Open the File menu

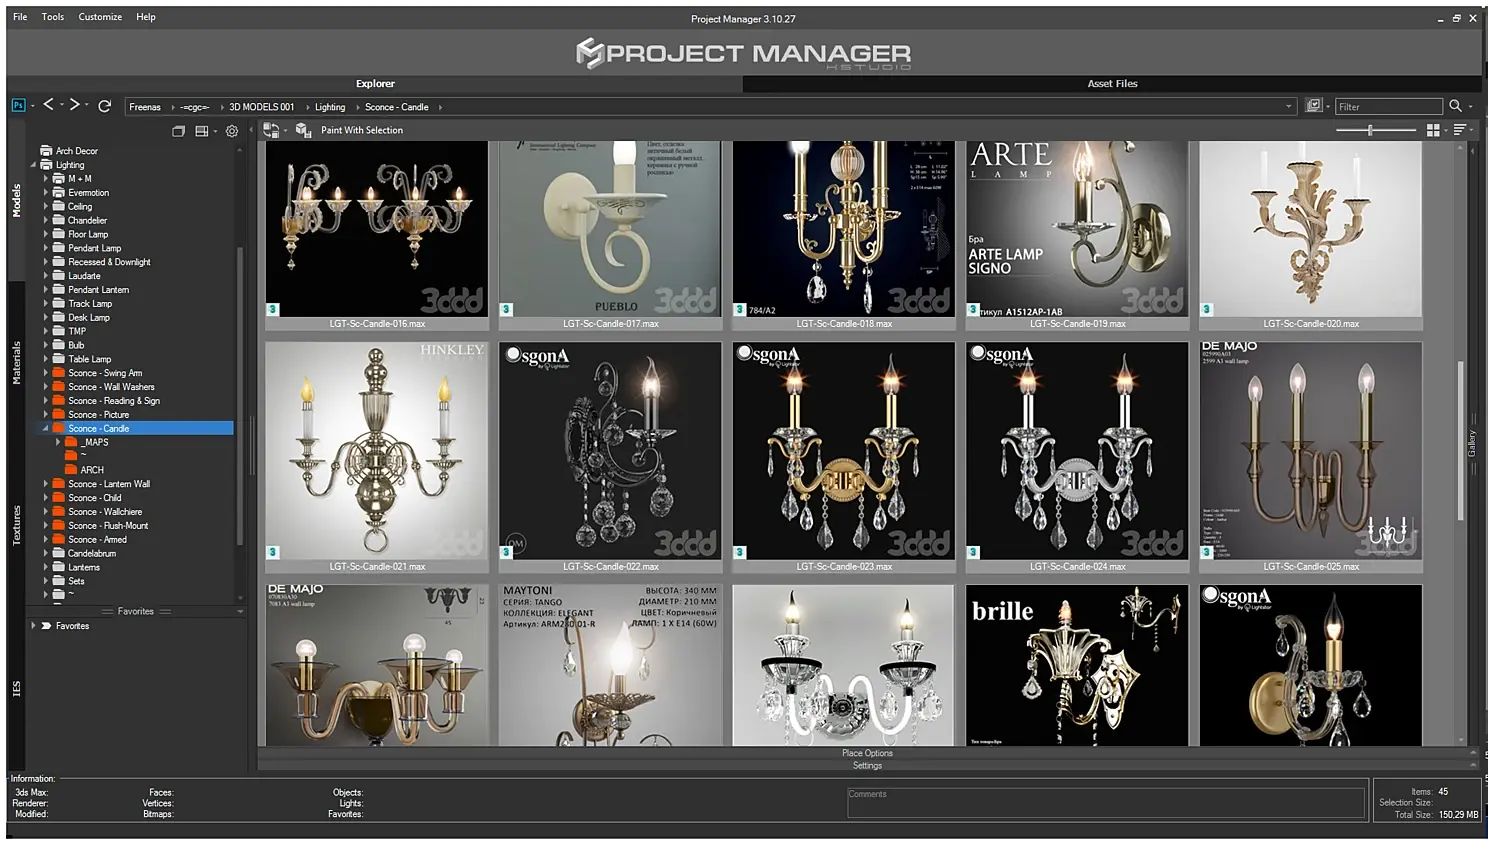(20, 17)
